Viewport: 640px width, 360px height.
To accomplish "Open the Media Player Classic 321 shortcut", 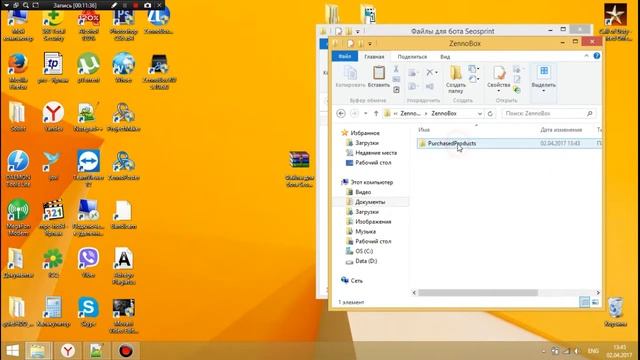I will (x=53, y=217).
